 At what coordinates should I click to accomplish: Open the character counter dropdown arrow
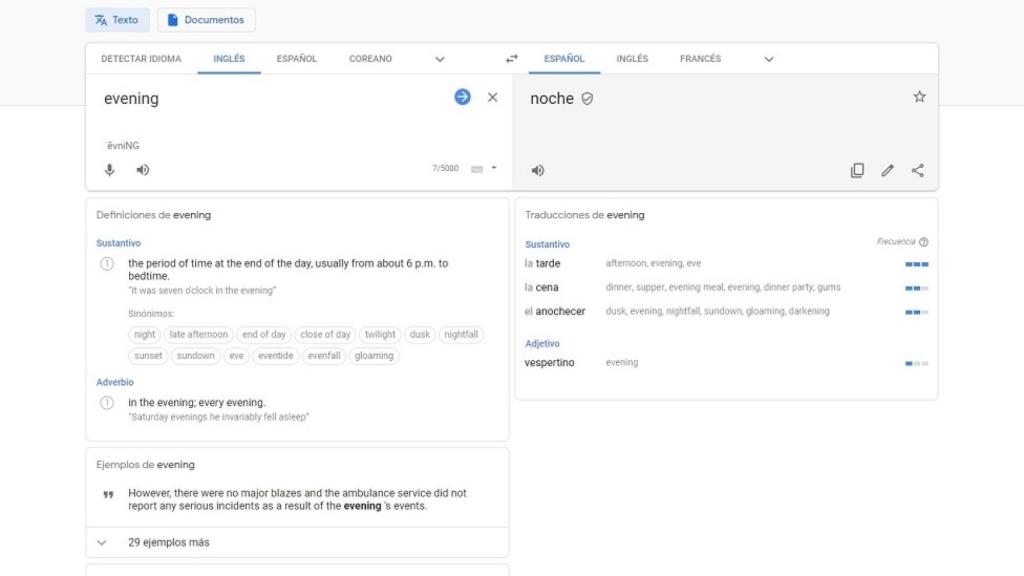(495, 168)
